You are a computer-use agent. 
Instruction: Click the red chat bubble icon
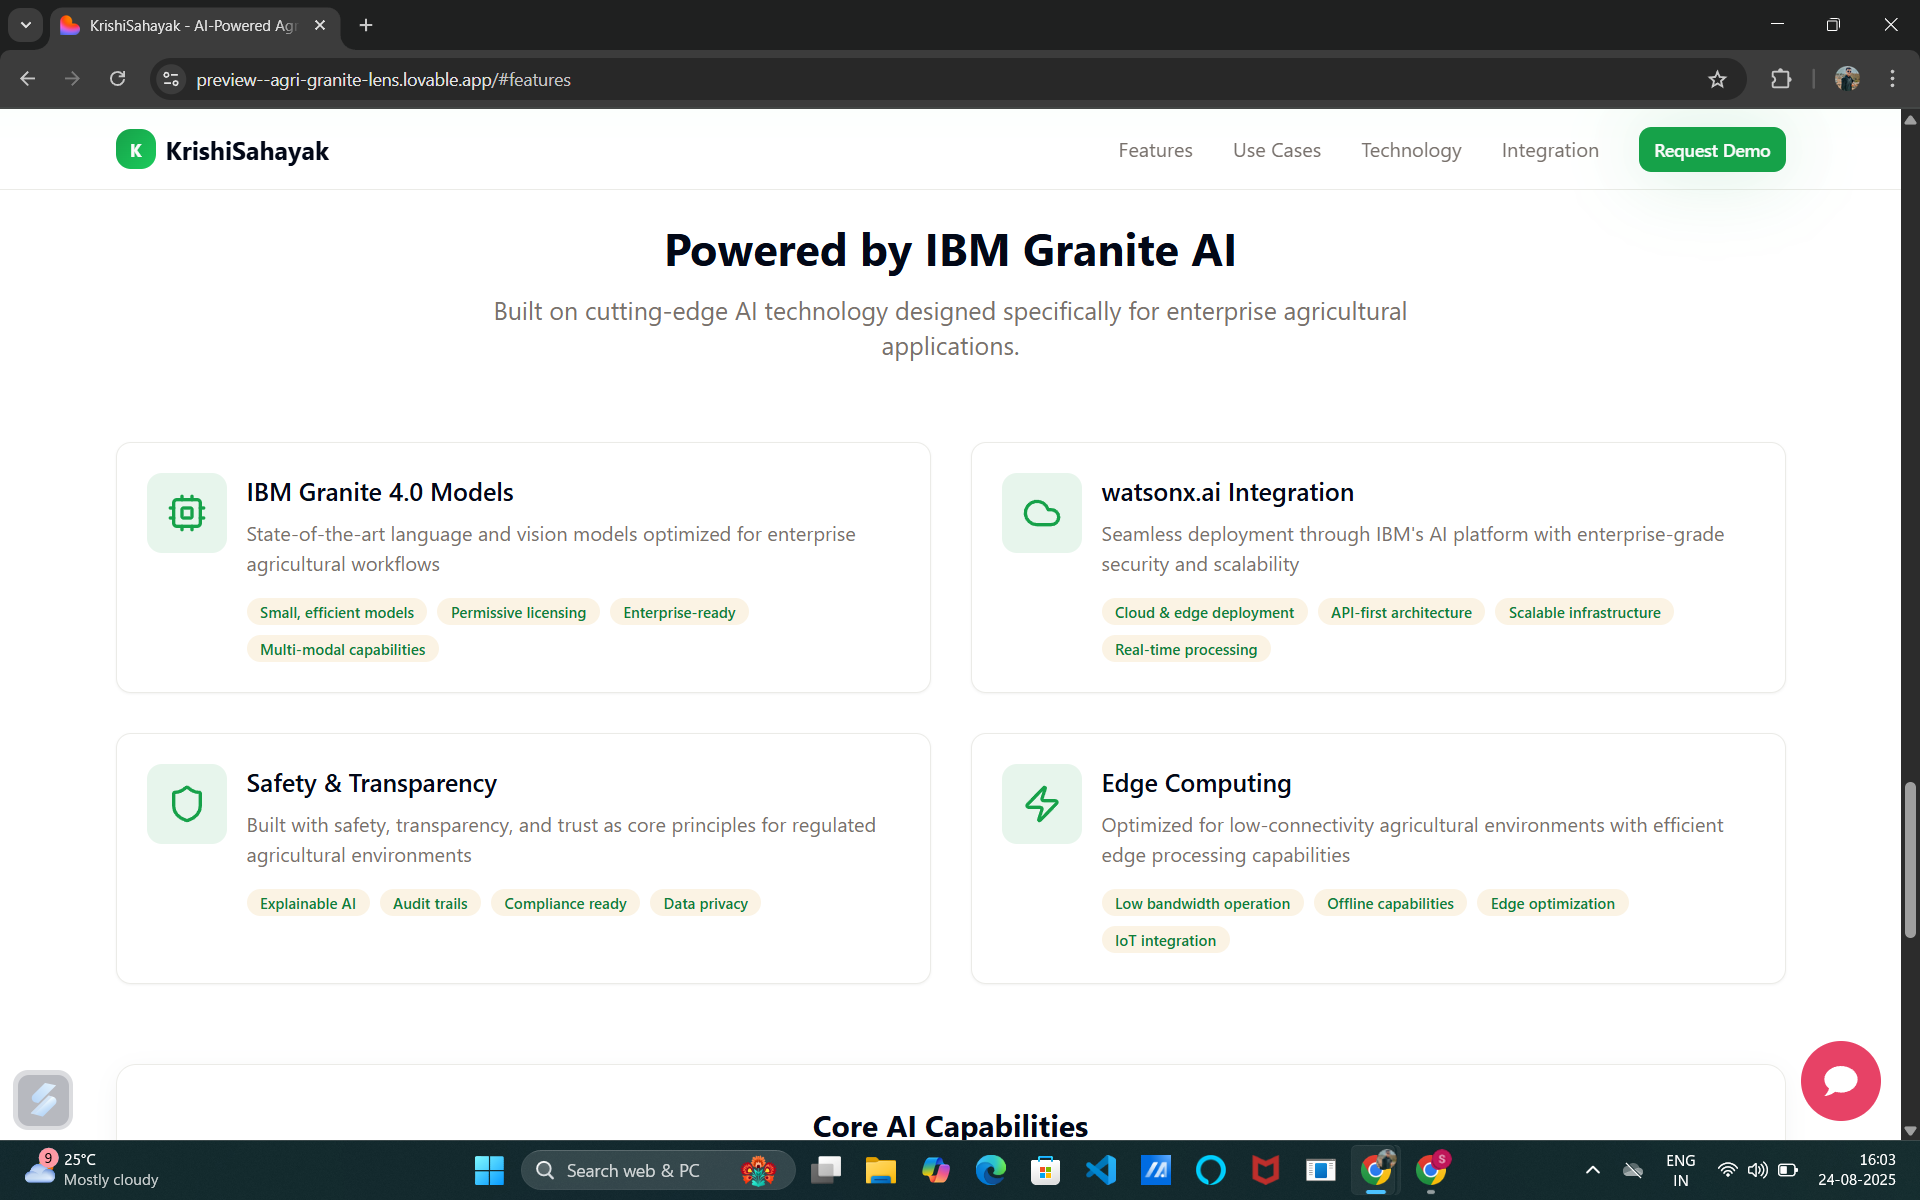(x=1840, y=1081)
